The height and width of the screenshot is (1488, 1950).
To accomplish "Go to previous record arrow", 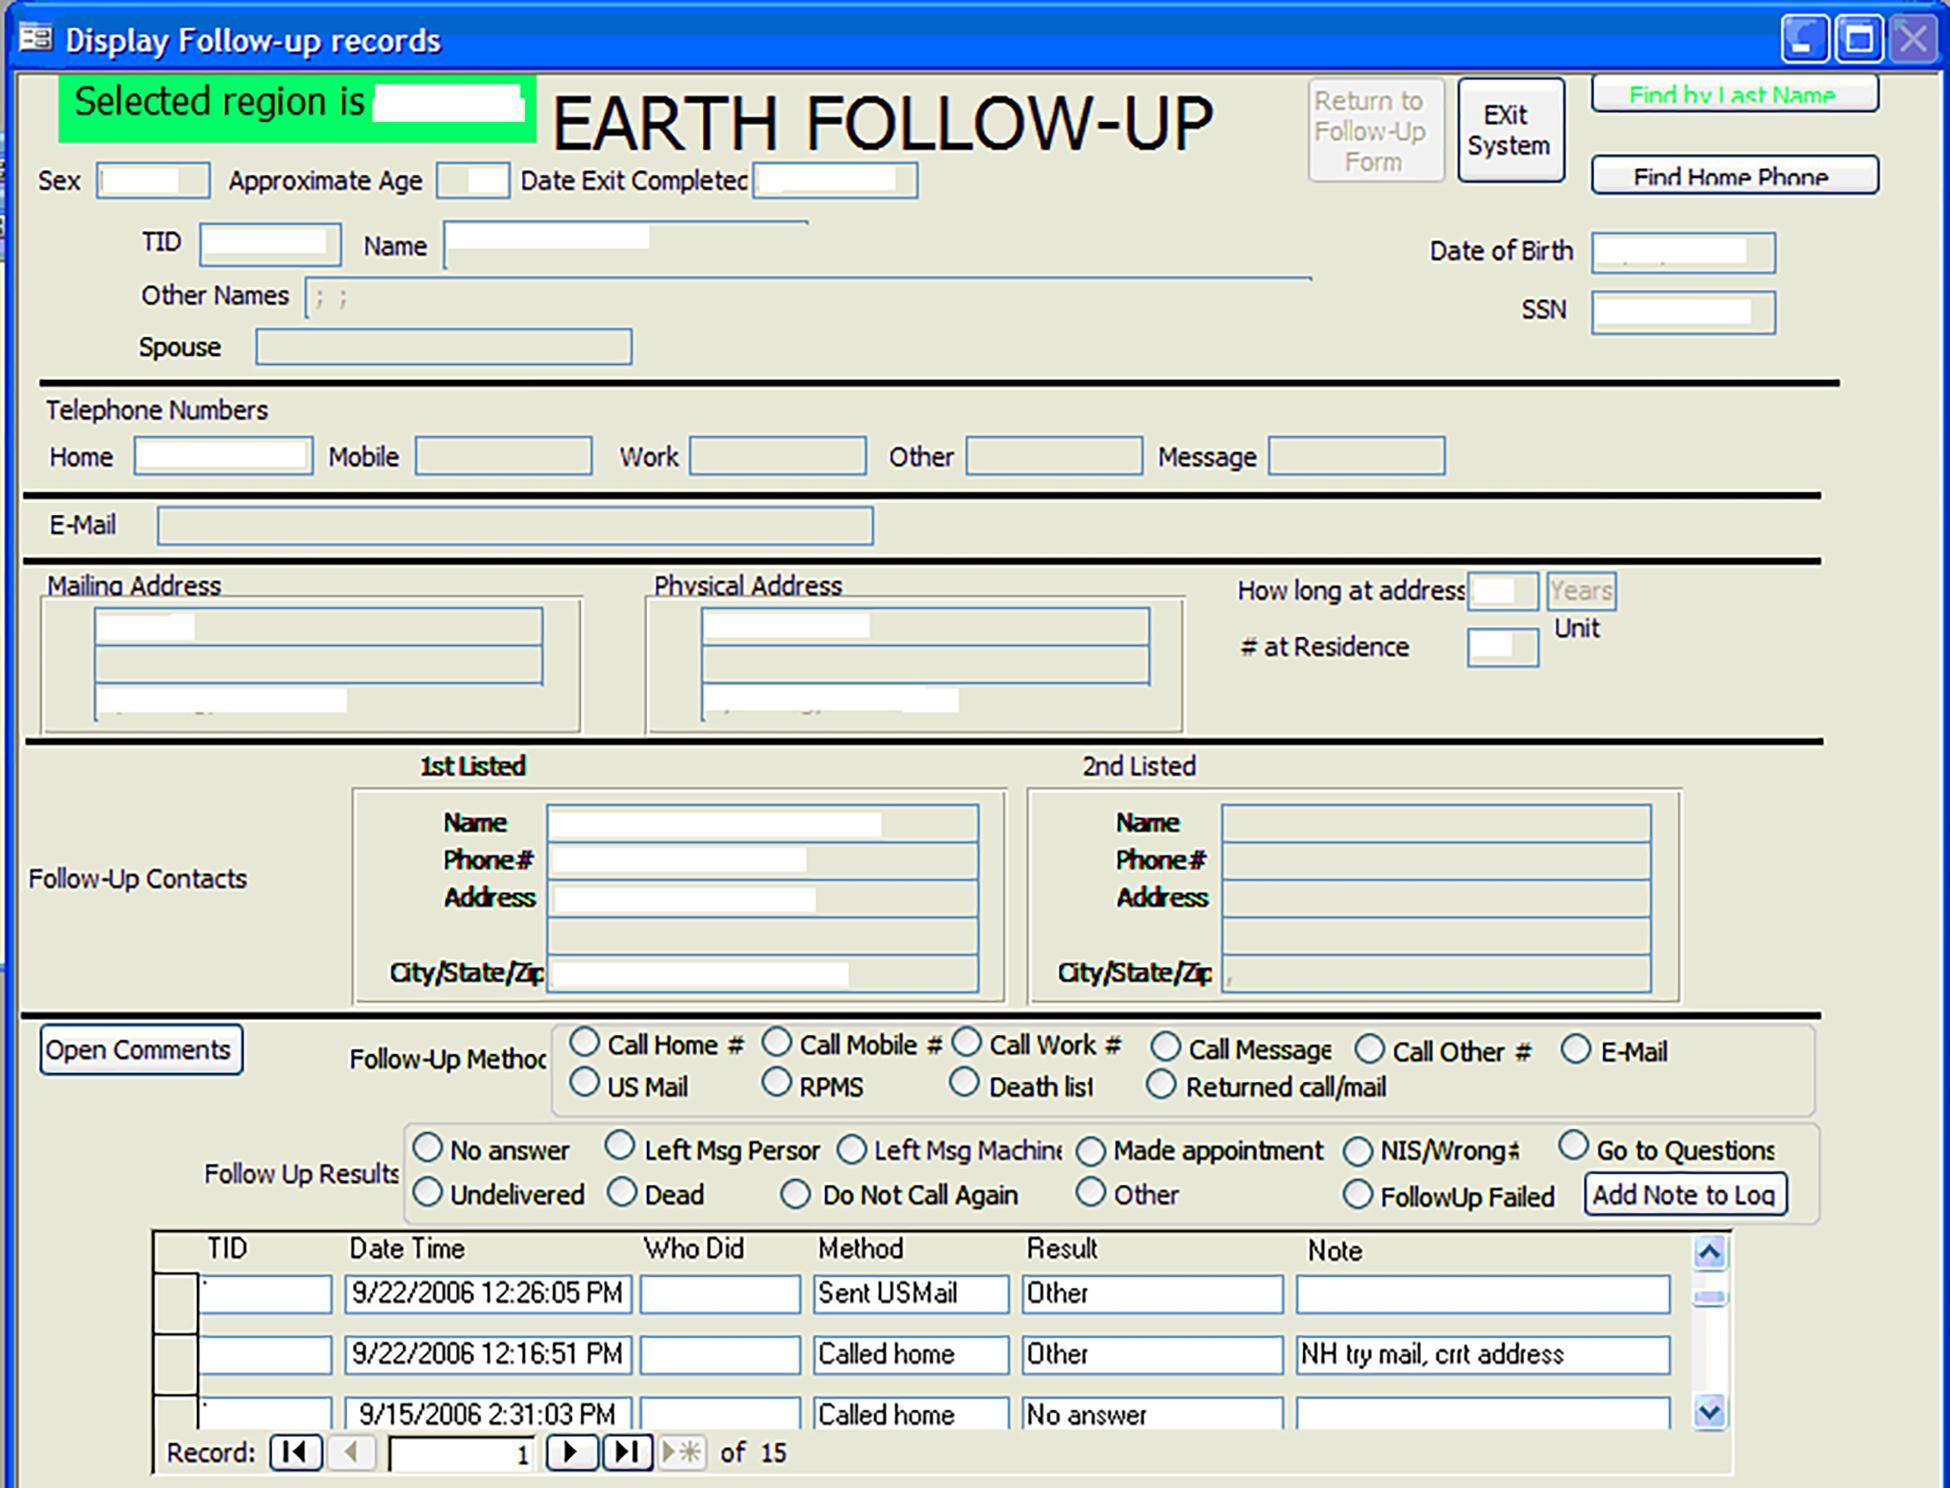I will coord(351,1452).
